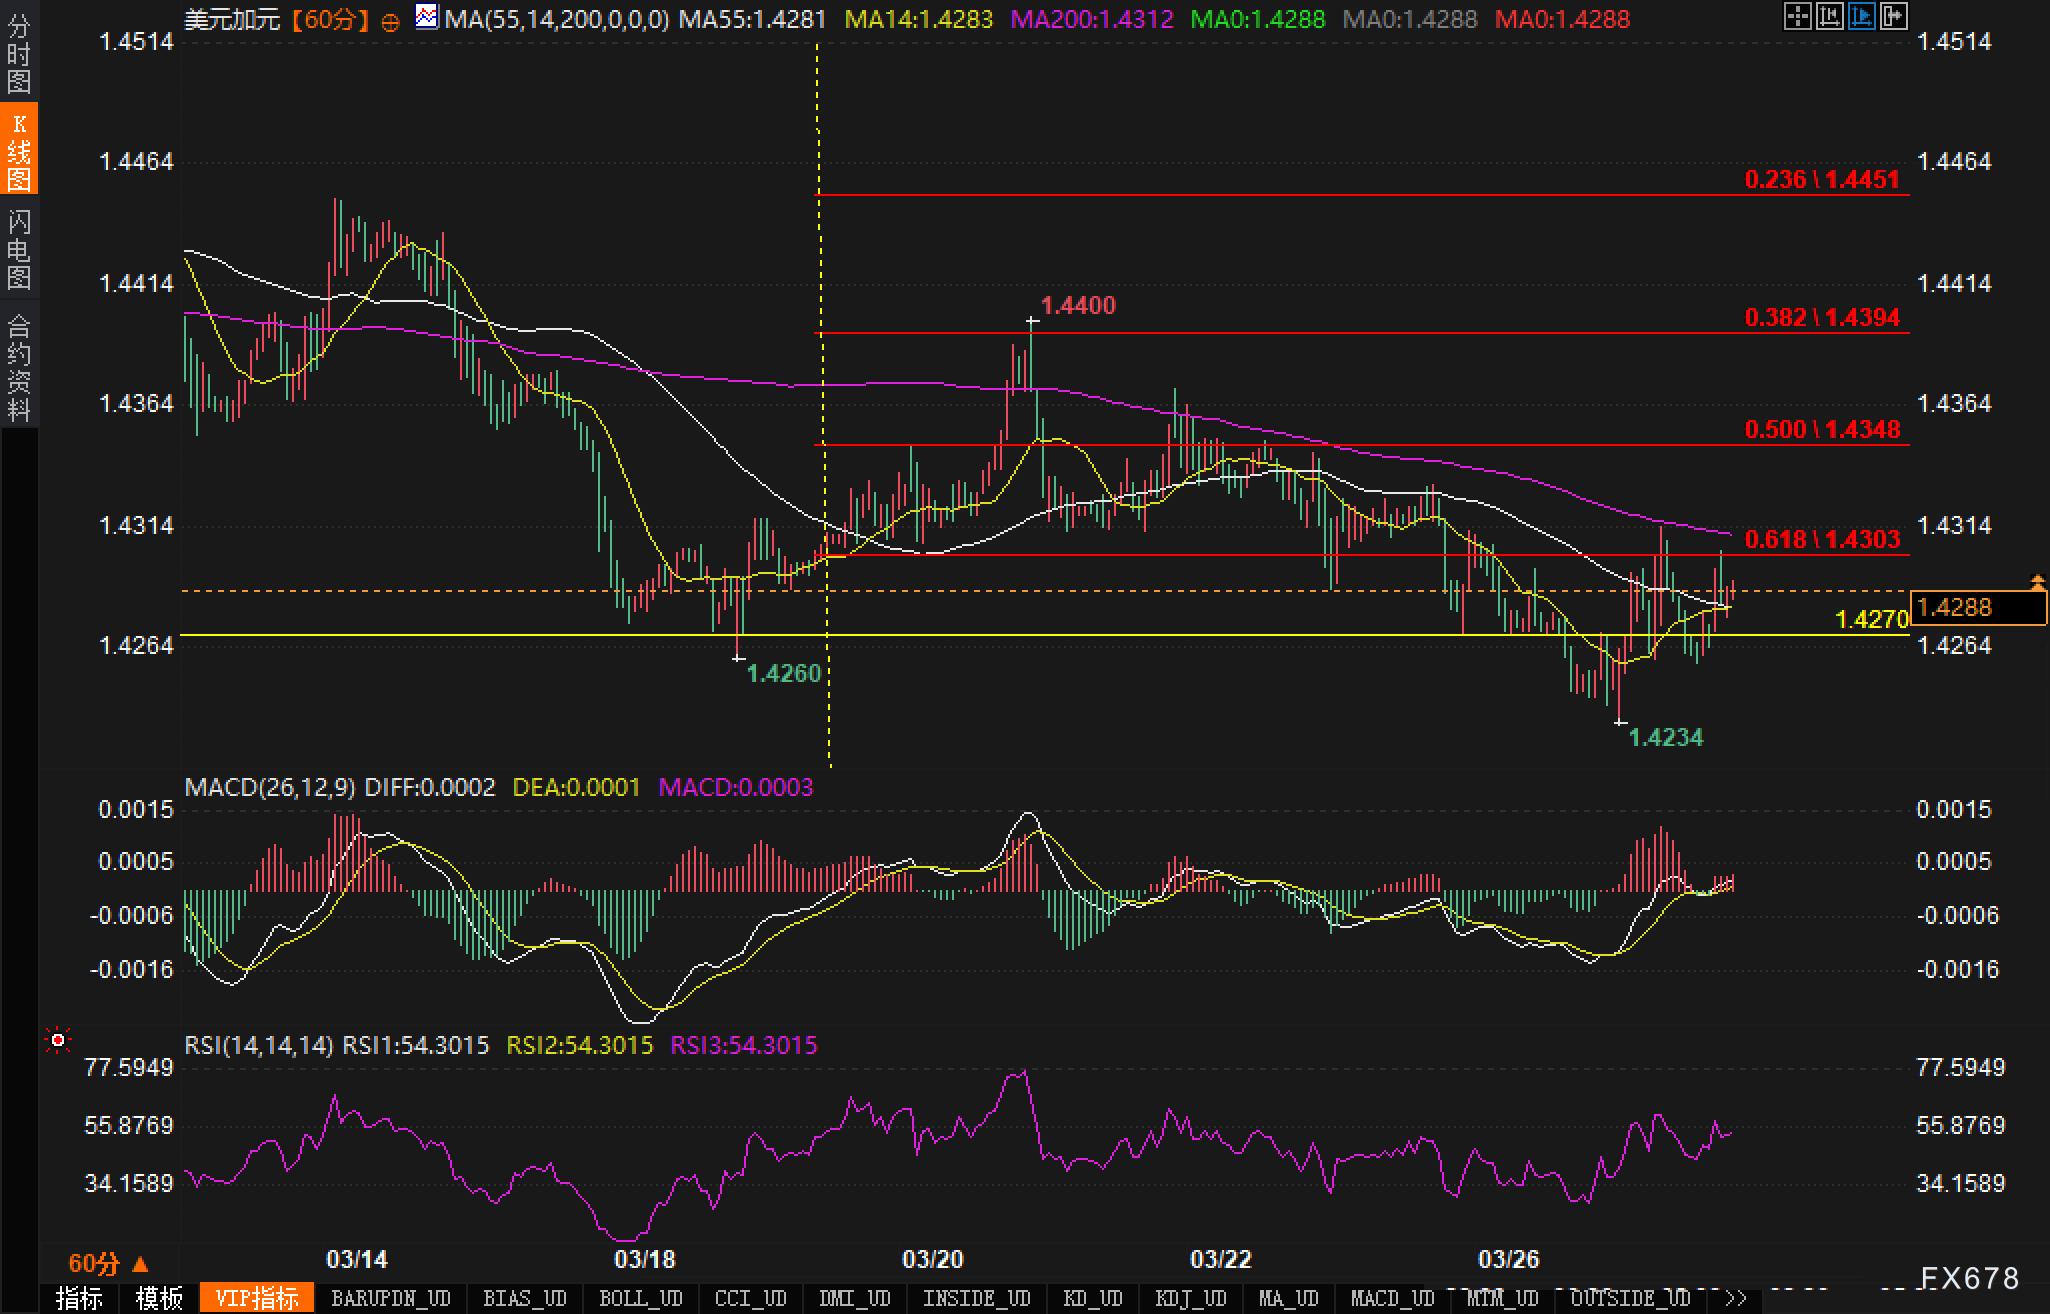Click the chart scroll-to-start icon
This screenshot has height=1314, width=2050.
coord(1829,16)
